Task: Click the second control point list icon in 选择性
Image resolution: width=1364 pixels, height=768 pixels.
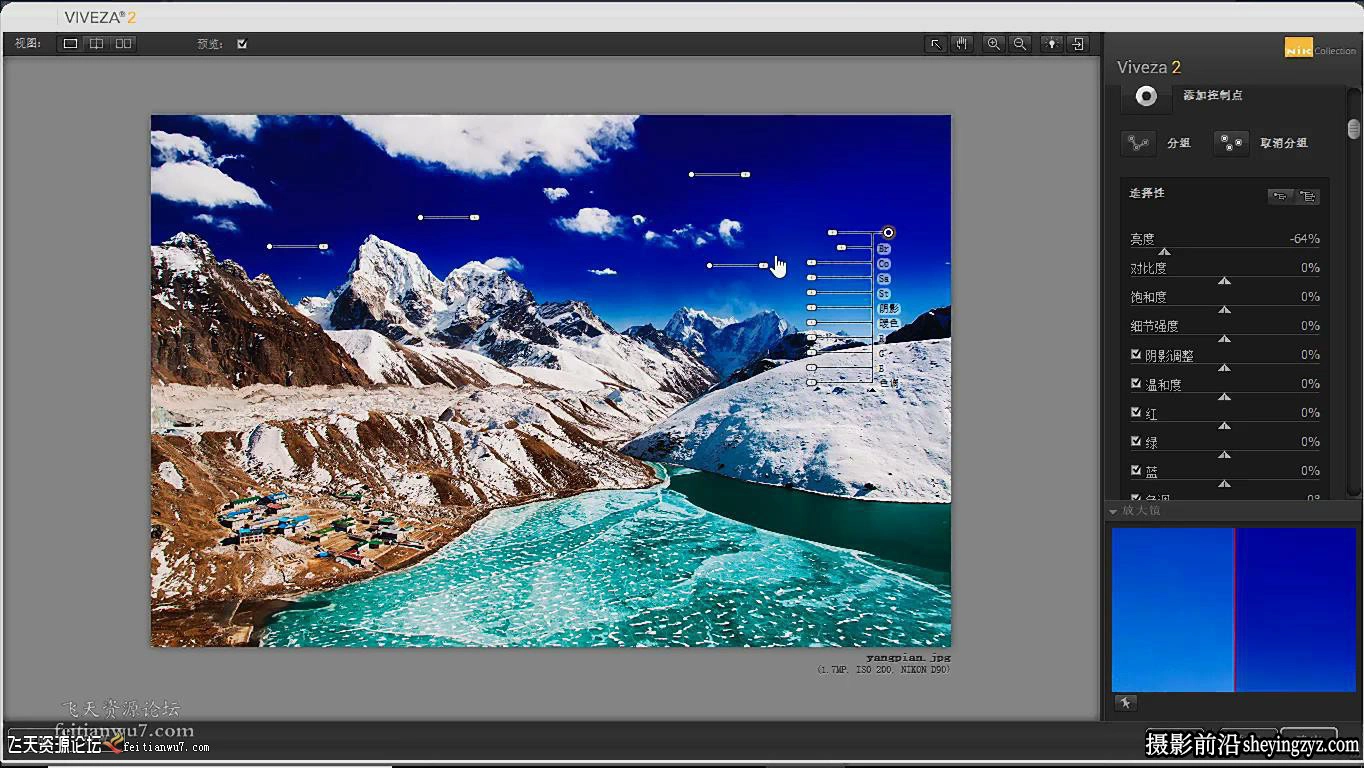Action: click(x=1308, y=197)
